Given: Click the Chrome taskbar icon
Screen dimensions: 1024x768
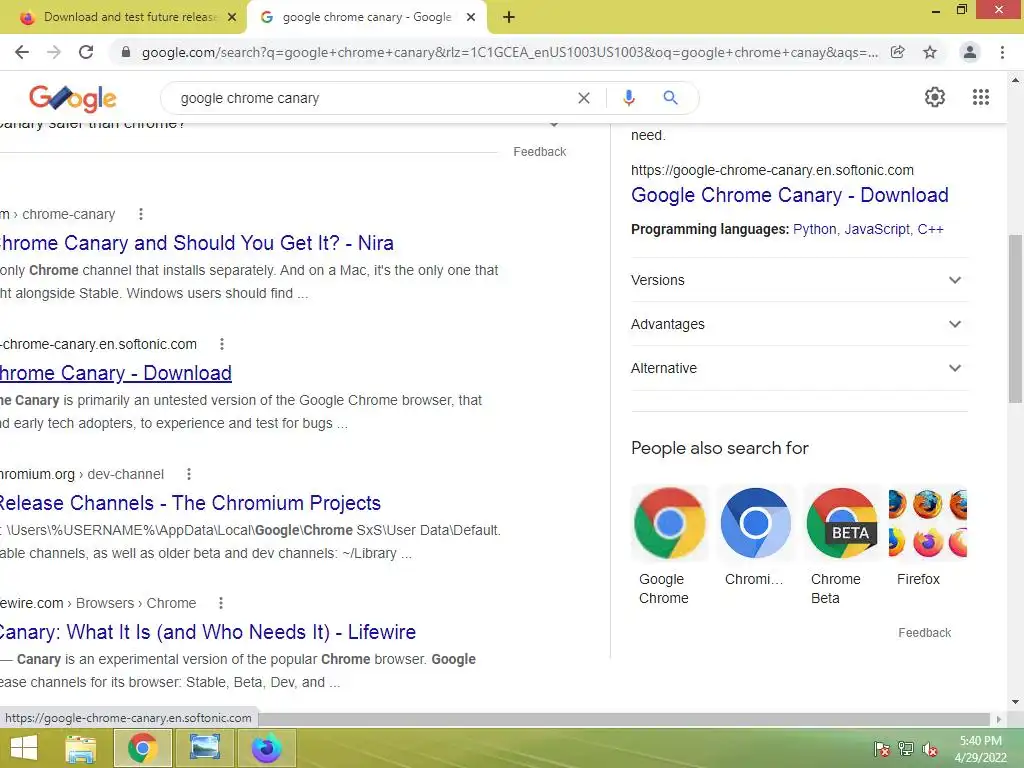Looking at the screenshot, I should click(x=142, y=748).
